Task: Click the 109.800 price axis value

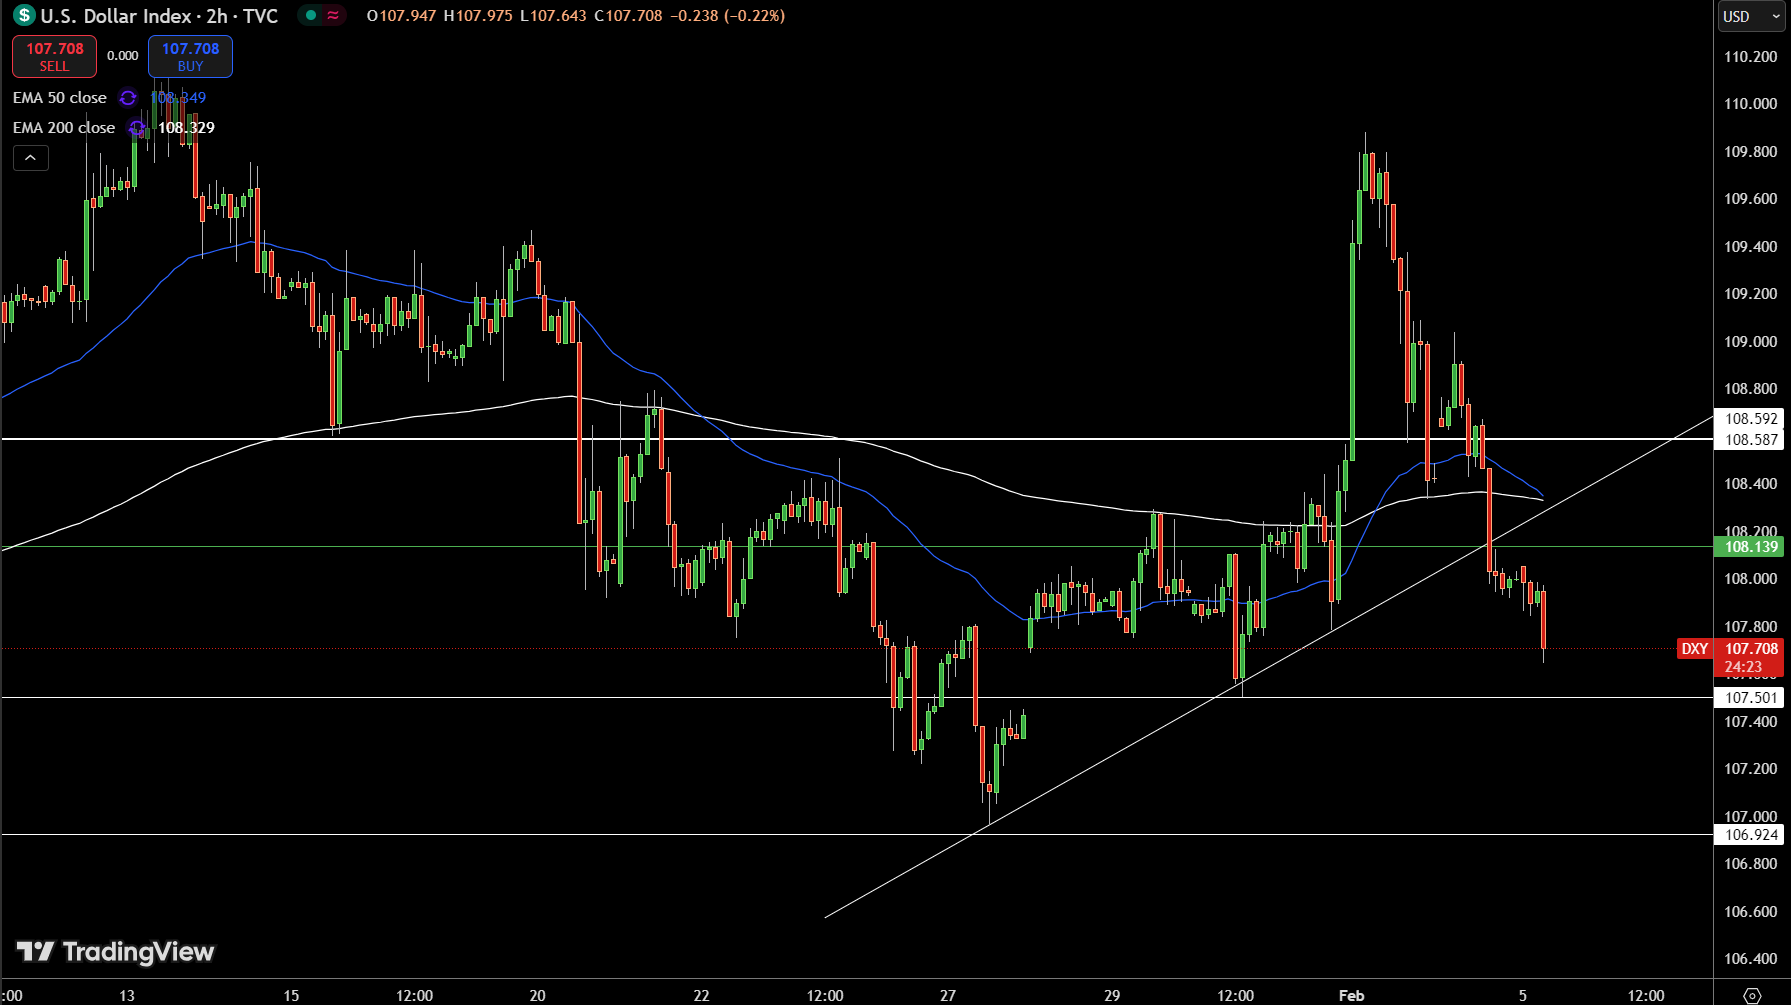Action: tap(1751, 152)
